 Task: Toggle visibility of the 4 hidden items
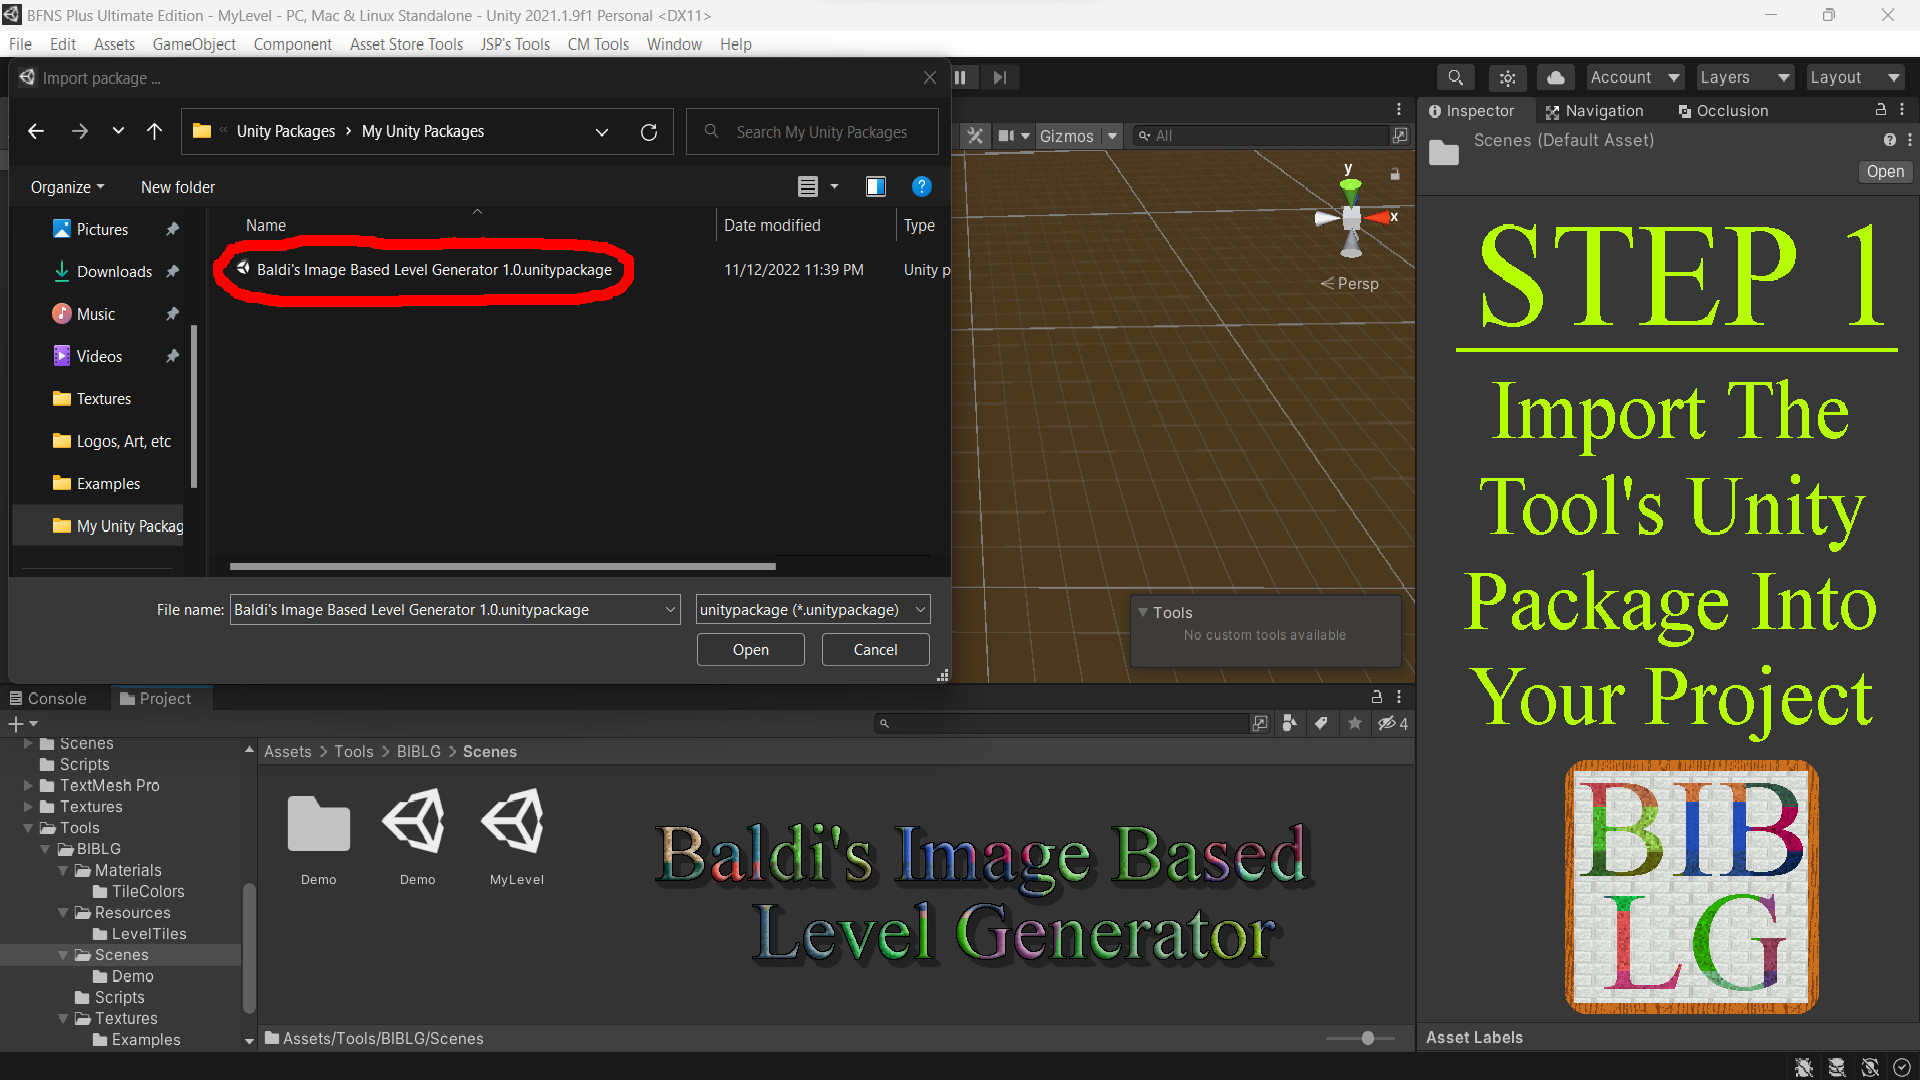tap(1390, 723)
